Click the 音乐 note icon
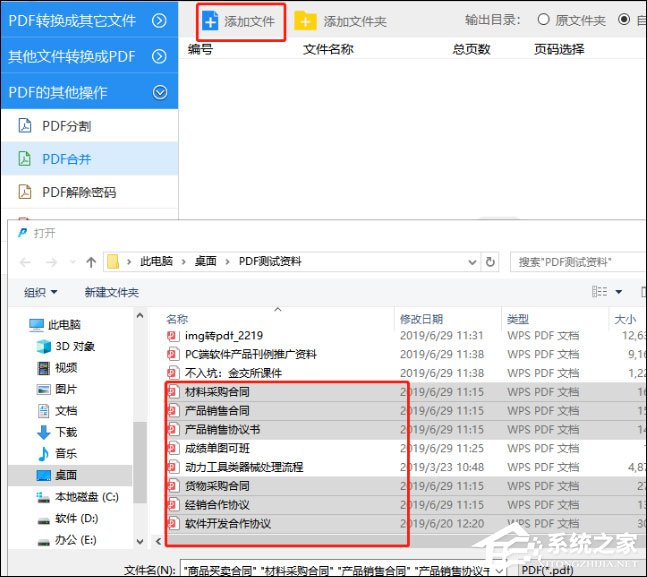Viewport: 647px width, 577px height. coord(43,454)
